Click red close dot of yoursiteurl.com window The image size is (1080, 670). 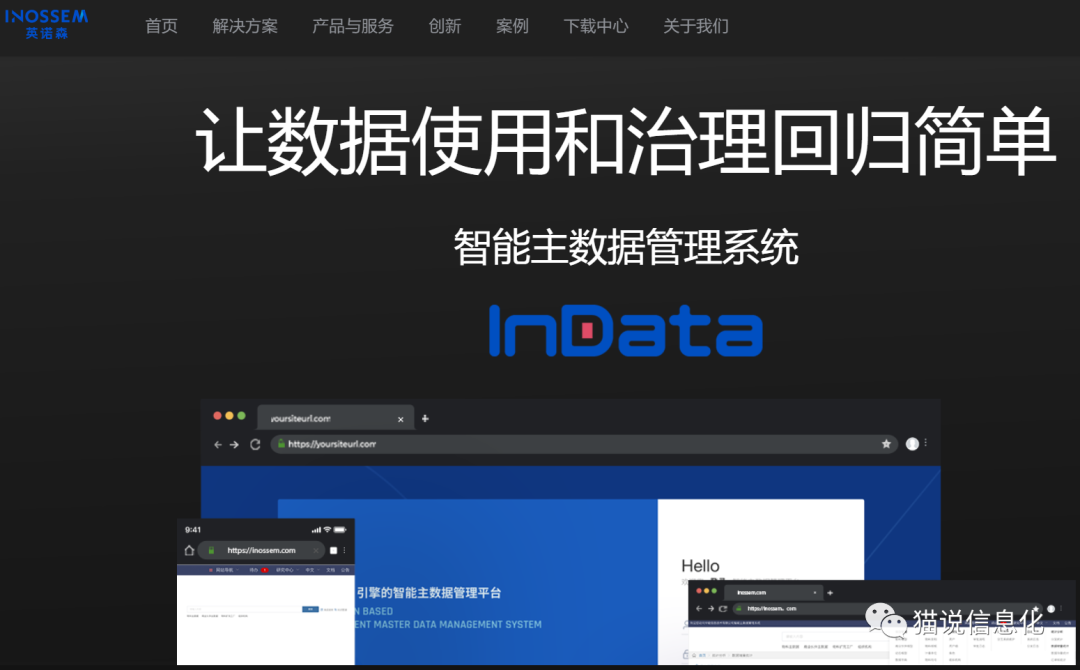[218, 415]
